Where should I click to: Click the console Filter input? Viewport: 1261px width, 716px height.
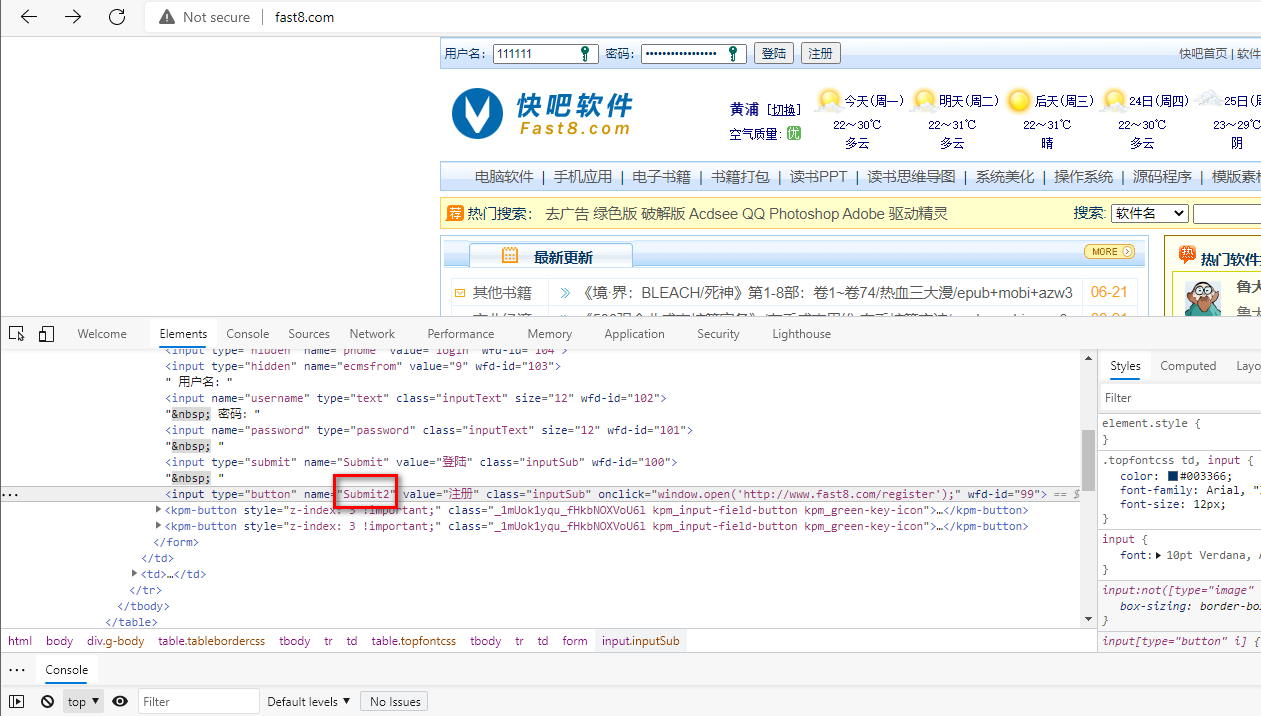[198, 702]
